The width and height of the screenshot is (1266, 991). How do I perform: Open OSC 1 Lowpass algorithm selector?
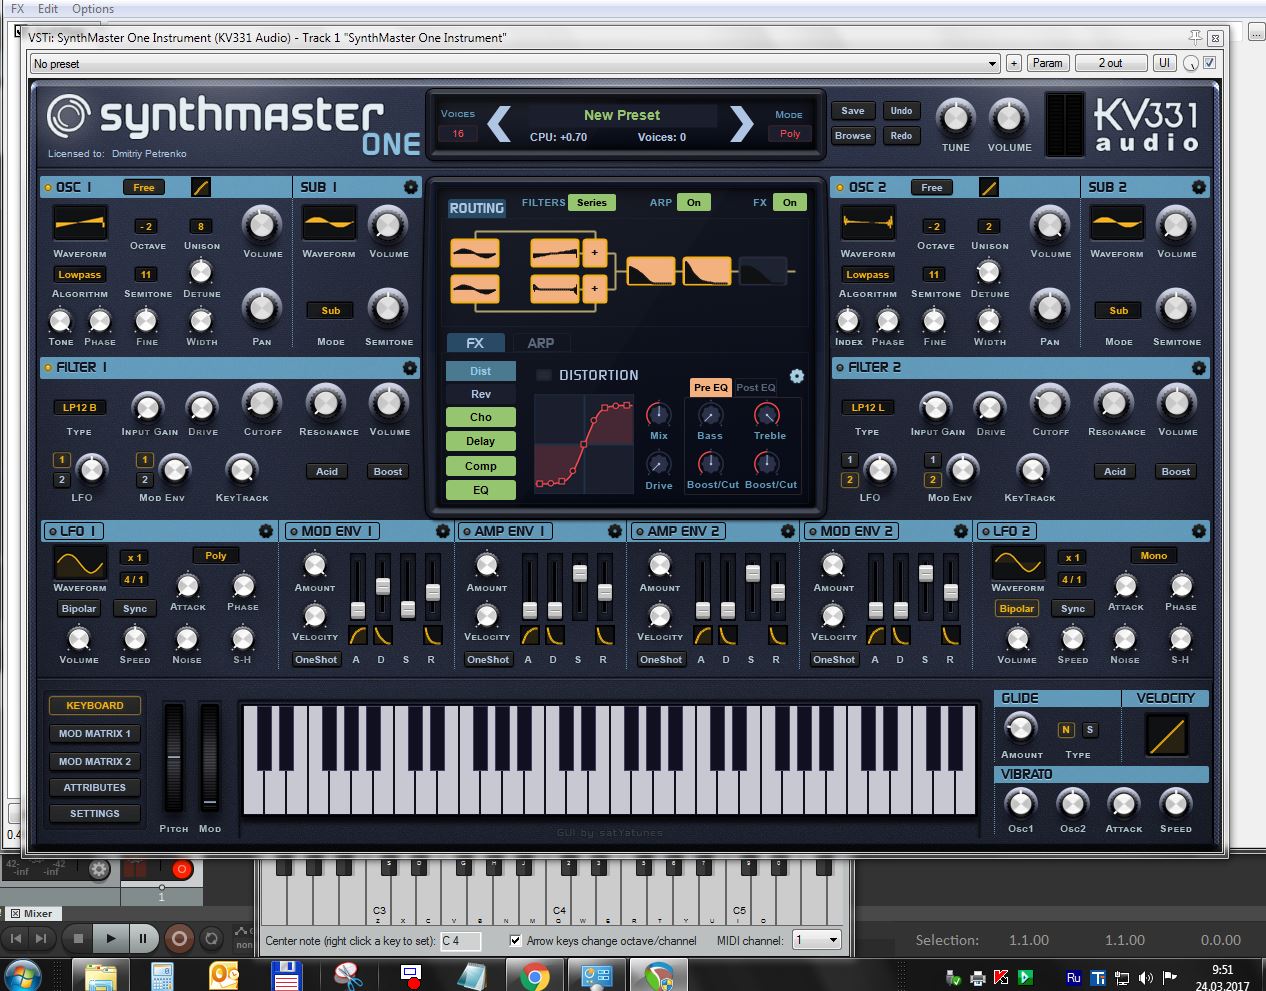coord(79,274)
